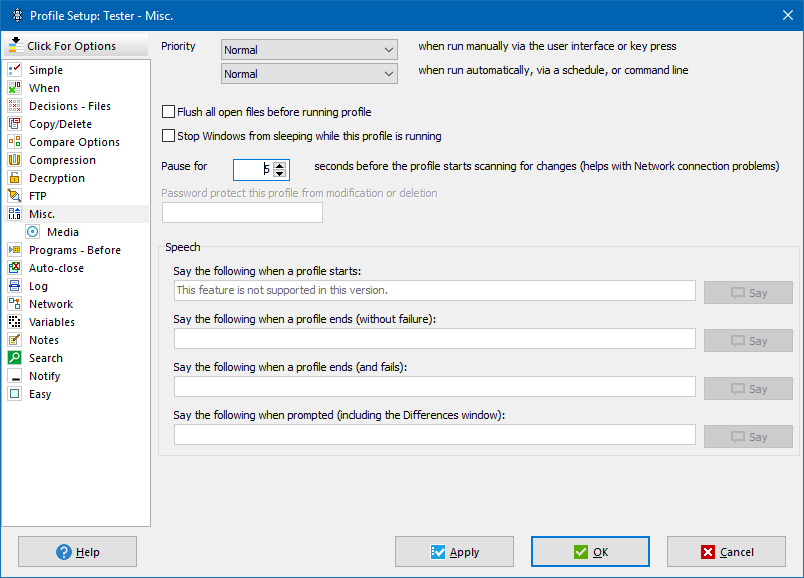Click the Compression icon in sidebar
804x578 pixels.
(x=14, y=160)
